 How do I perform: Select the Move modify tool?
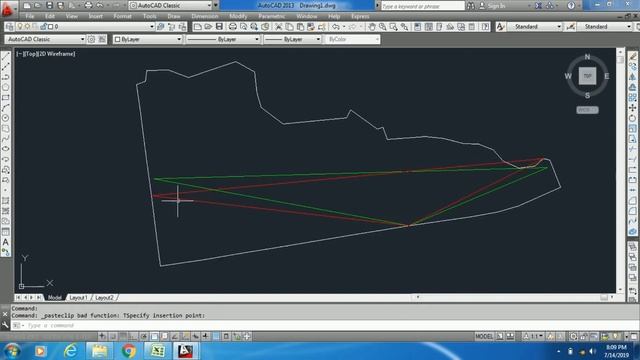tap(633, 108)
